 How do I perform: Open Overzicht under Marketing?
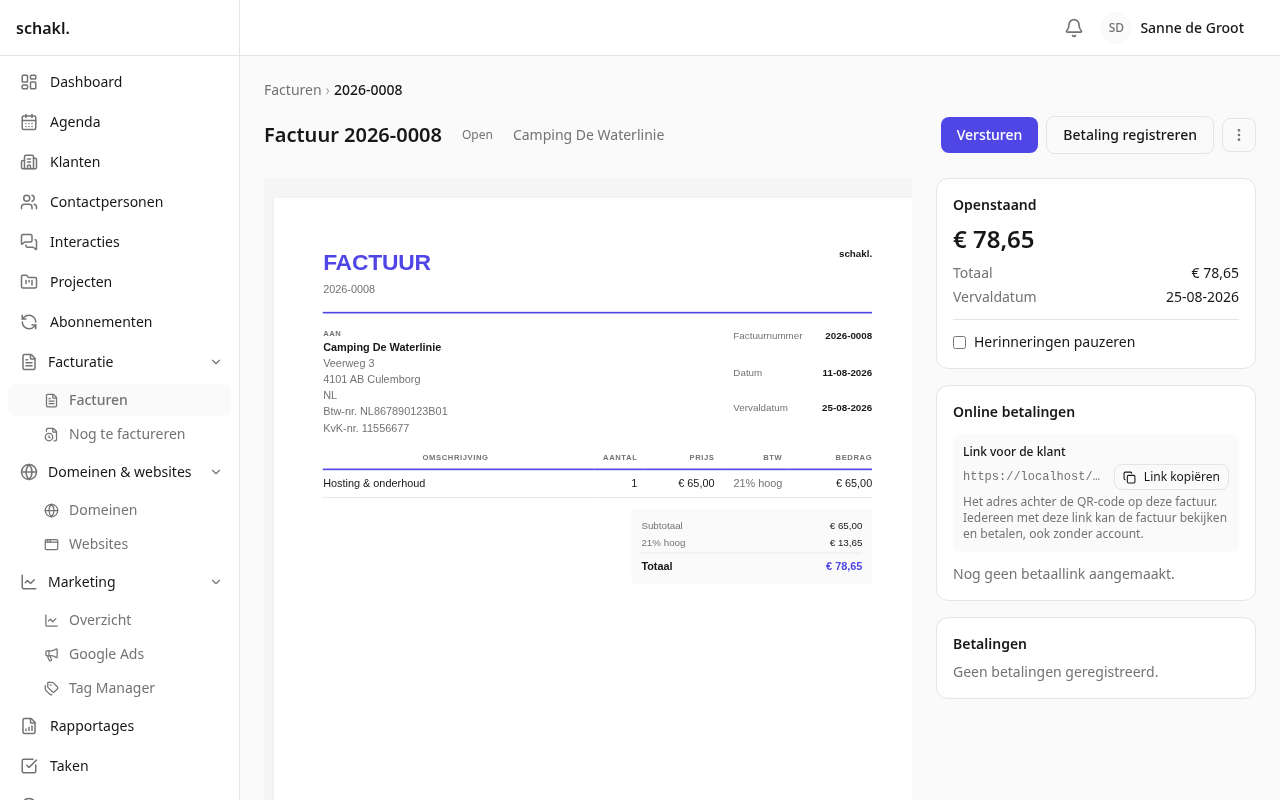pos(119,620)
